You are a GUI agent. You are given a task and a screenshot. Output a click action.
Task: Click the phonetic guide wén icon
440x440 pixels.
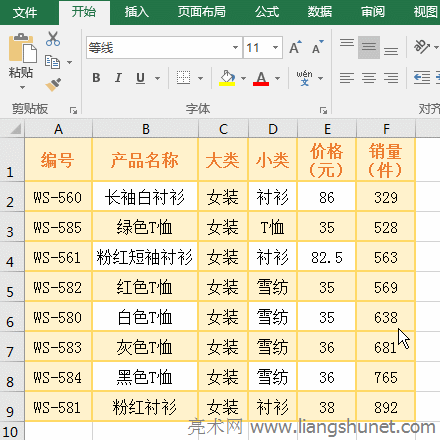(305, 78)
